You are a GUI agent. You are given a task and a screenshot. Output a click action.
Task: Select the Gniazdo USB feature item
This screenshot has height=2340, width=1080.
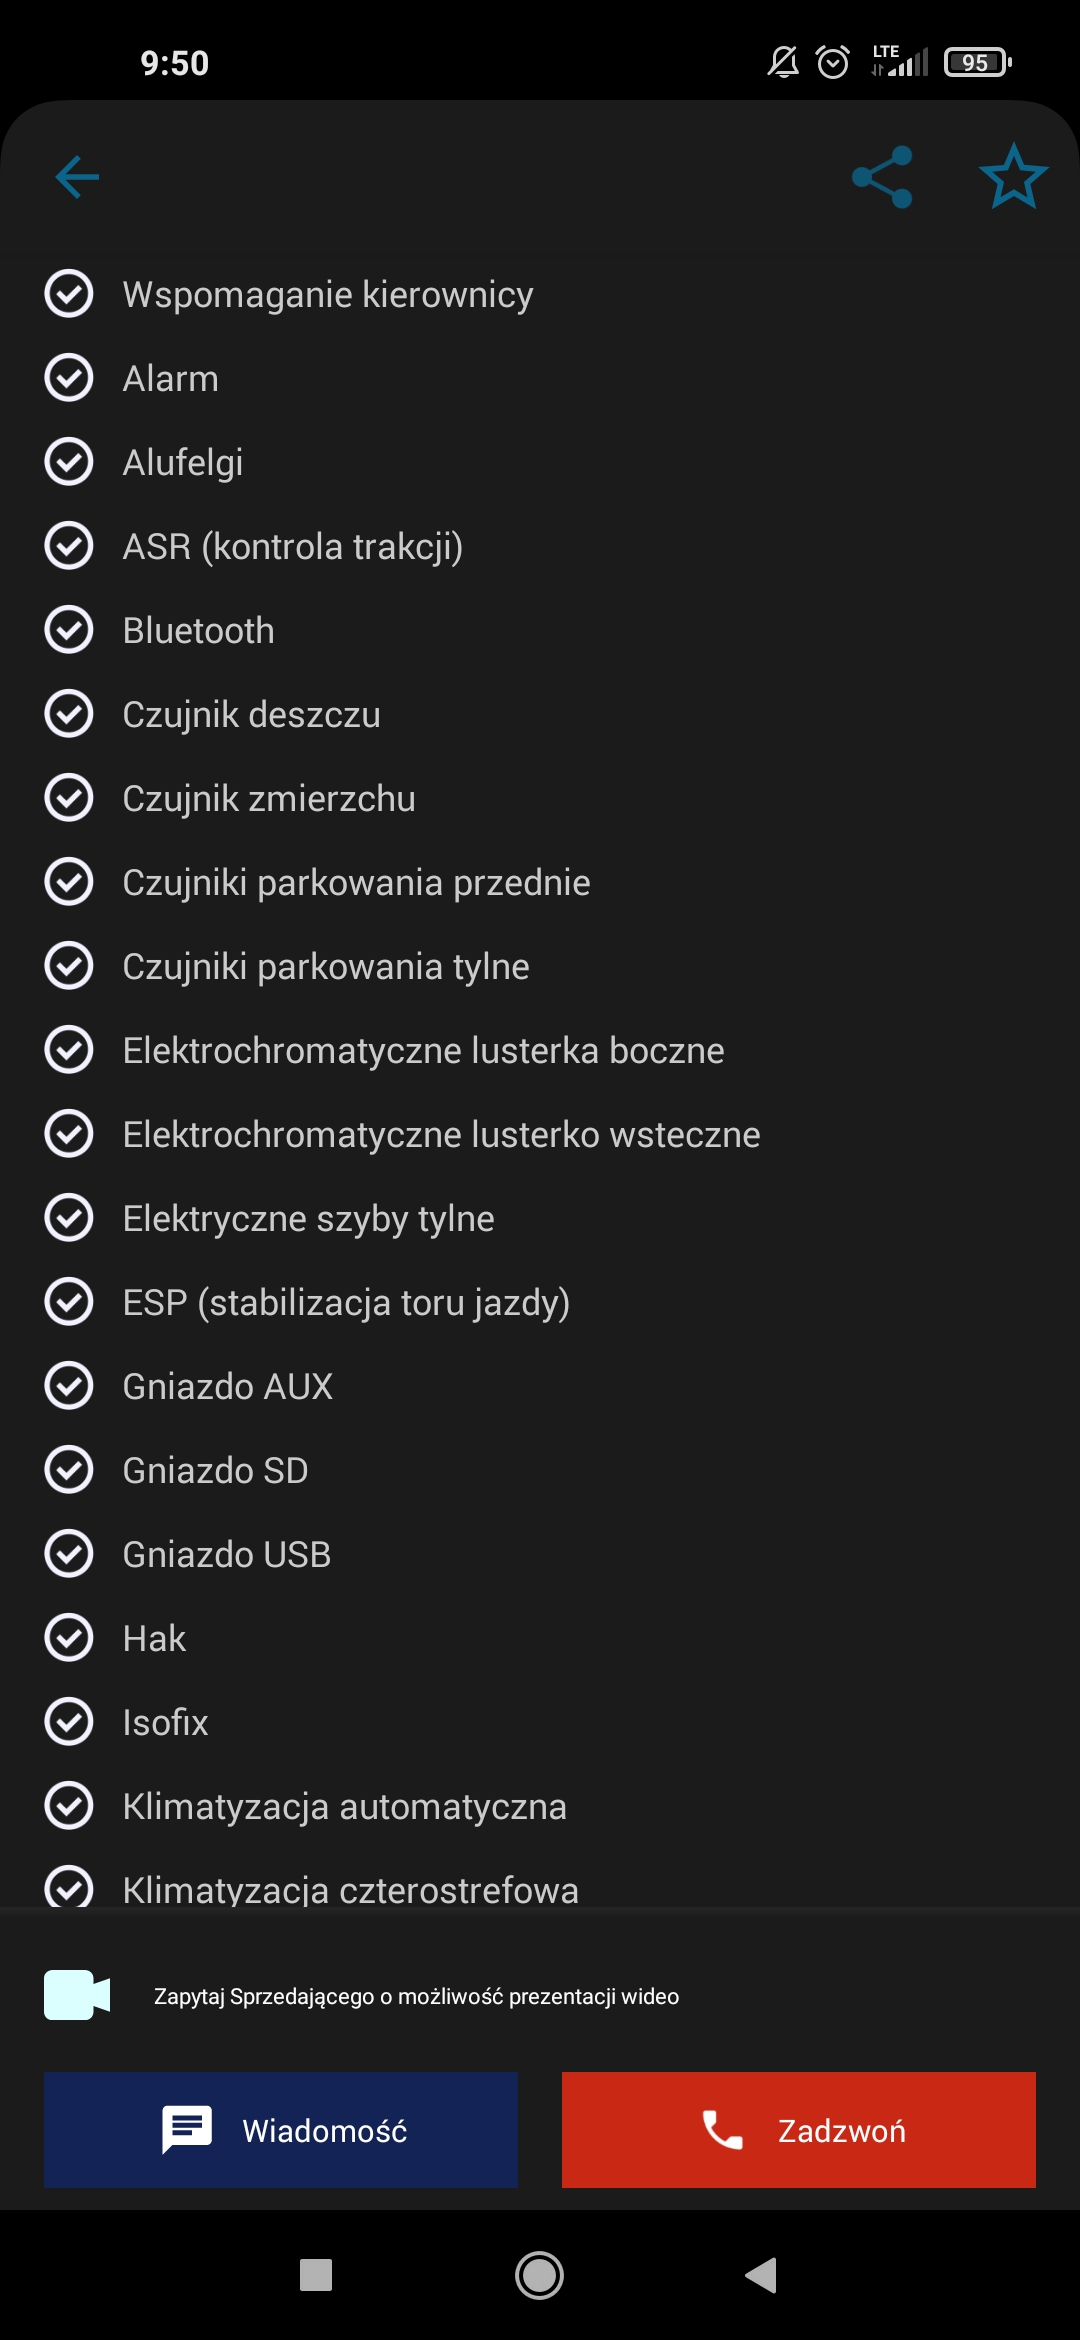pos(226,1555)
